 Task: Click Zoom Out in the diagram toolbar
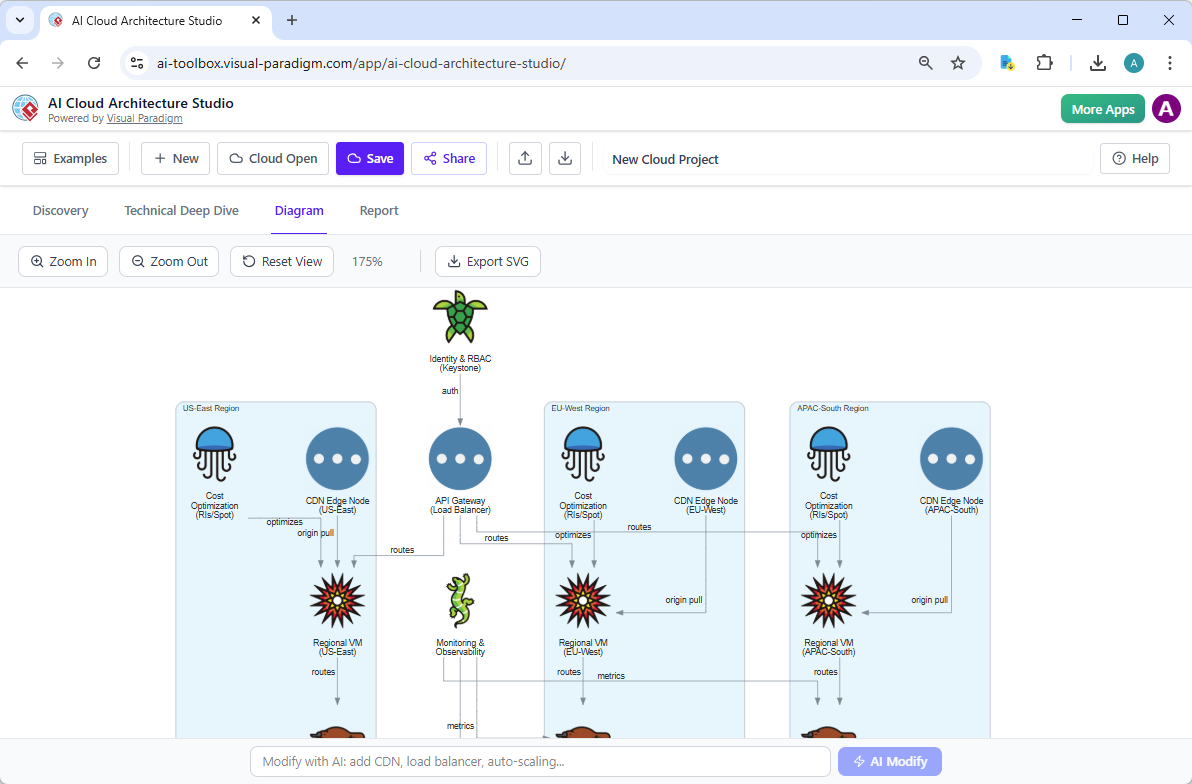coord(168,261)
